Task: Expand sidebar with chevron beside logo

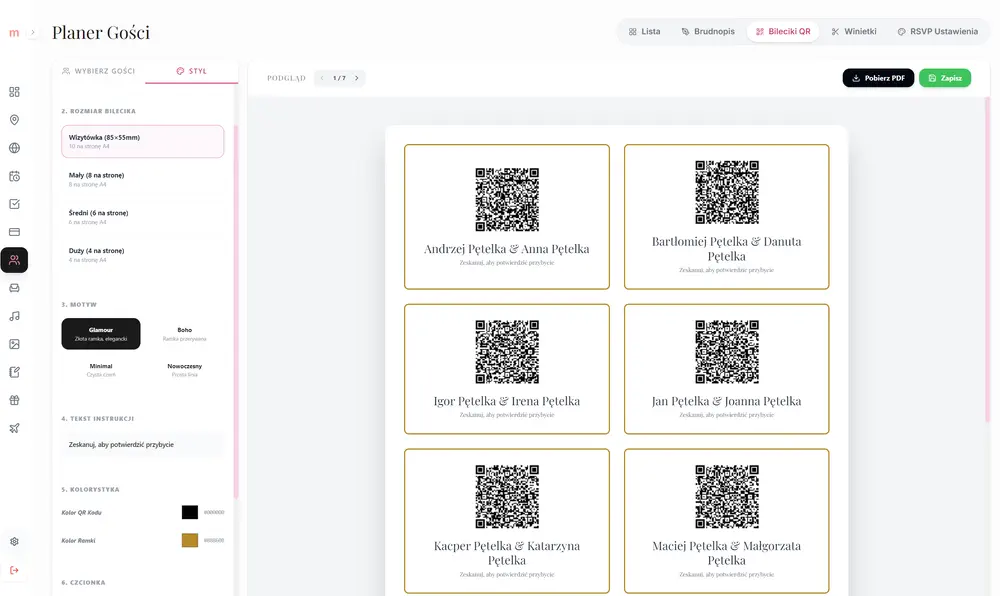Action: [x=33, y=32]
